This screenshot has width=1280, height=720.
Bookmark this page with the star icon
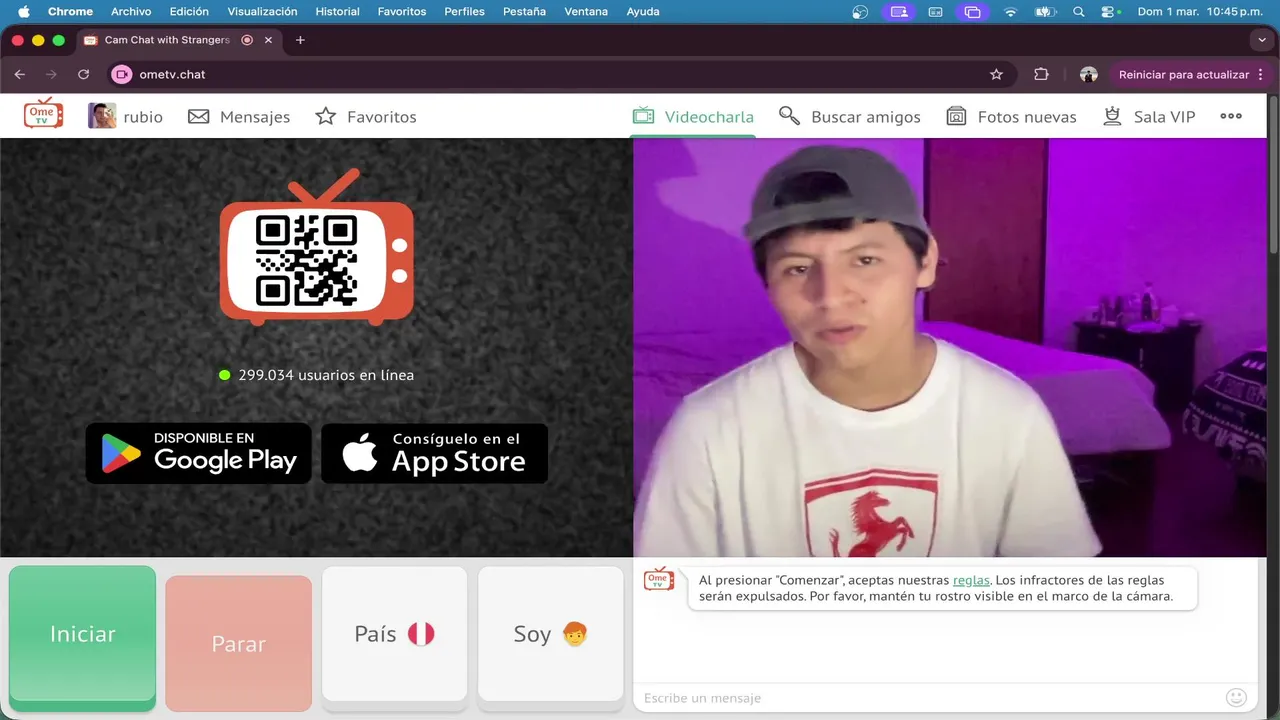996,74
